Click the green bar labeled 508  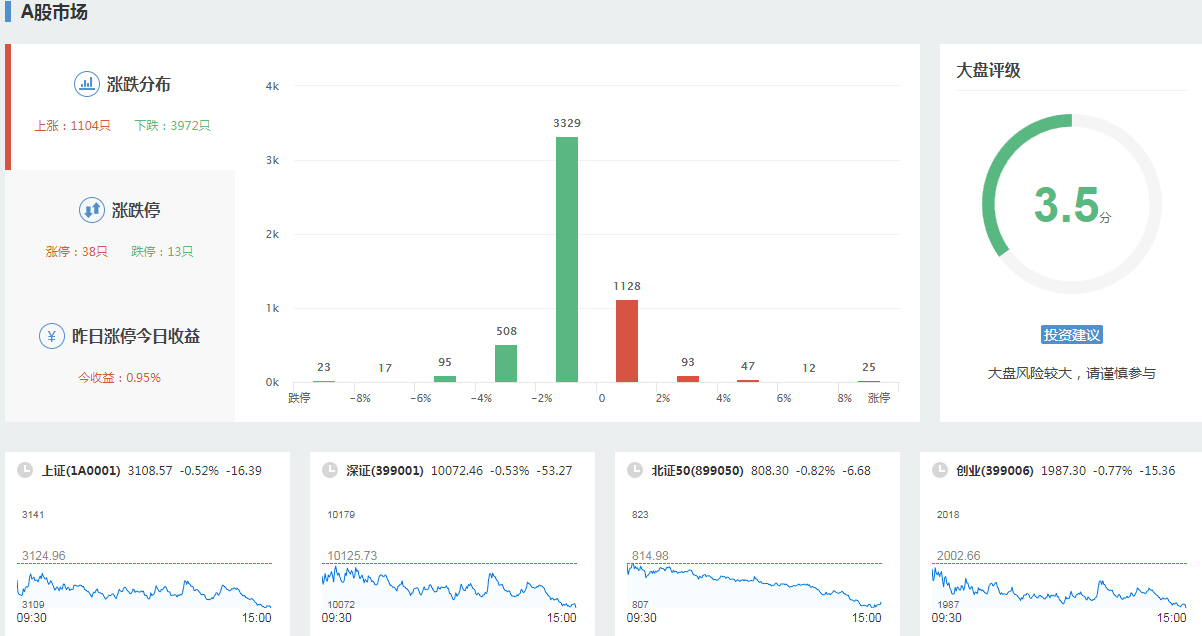coord(506,363)
